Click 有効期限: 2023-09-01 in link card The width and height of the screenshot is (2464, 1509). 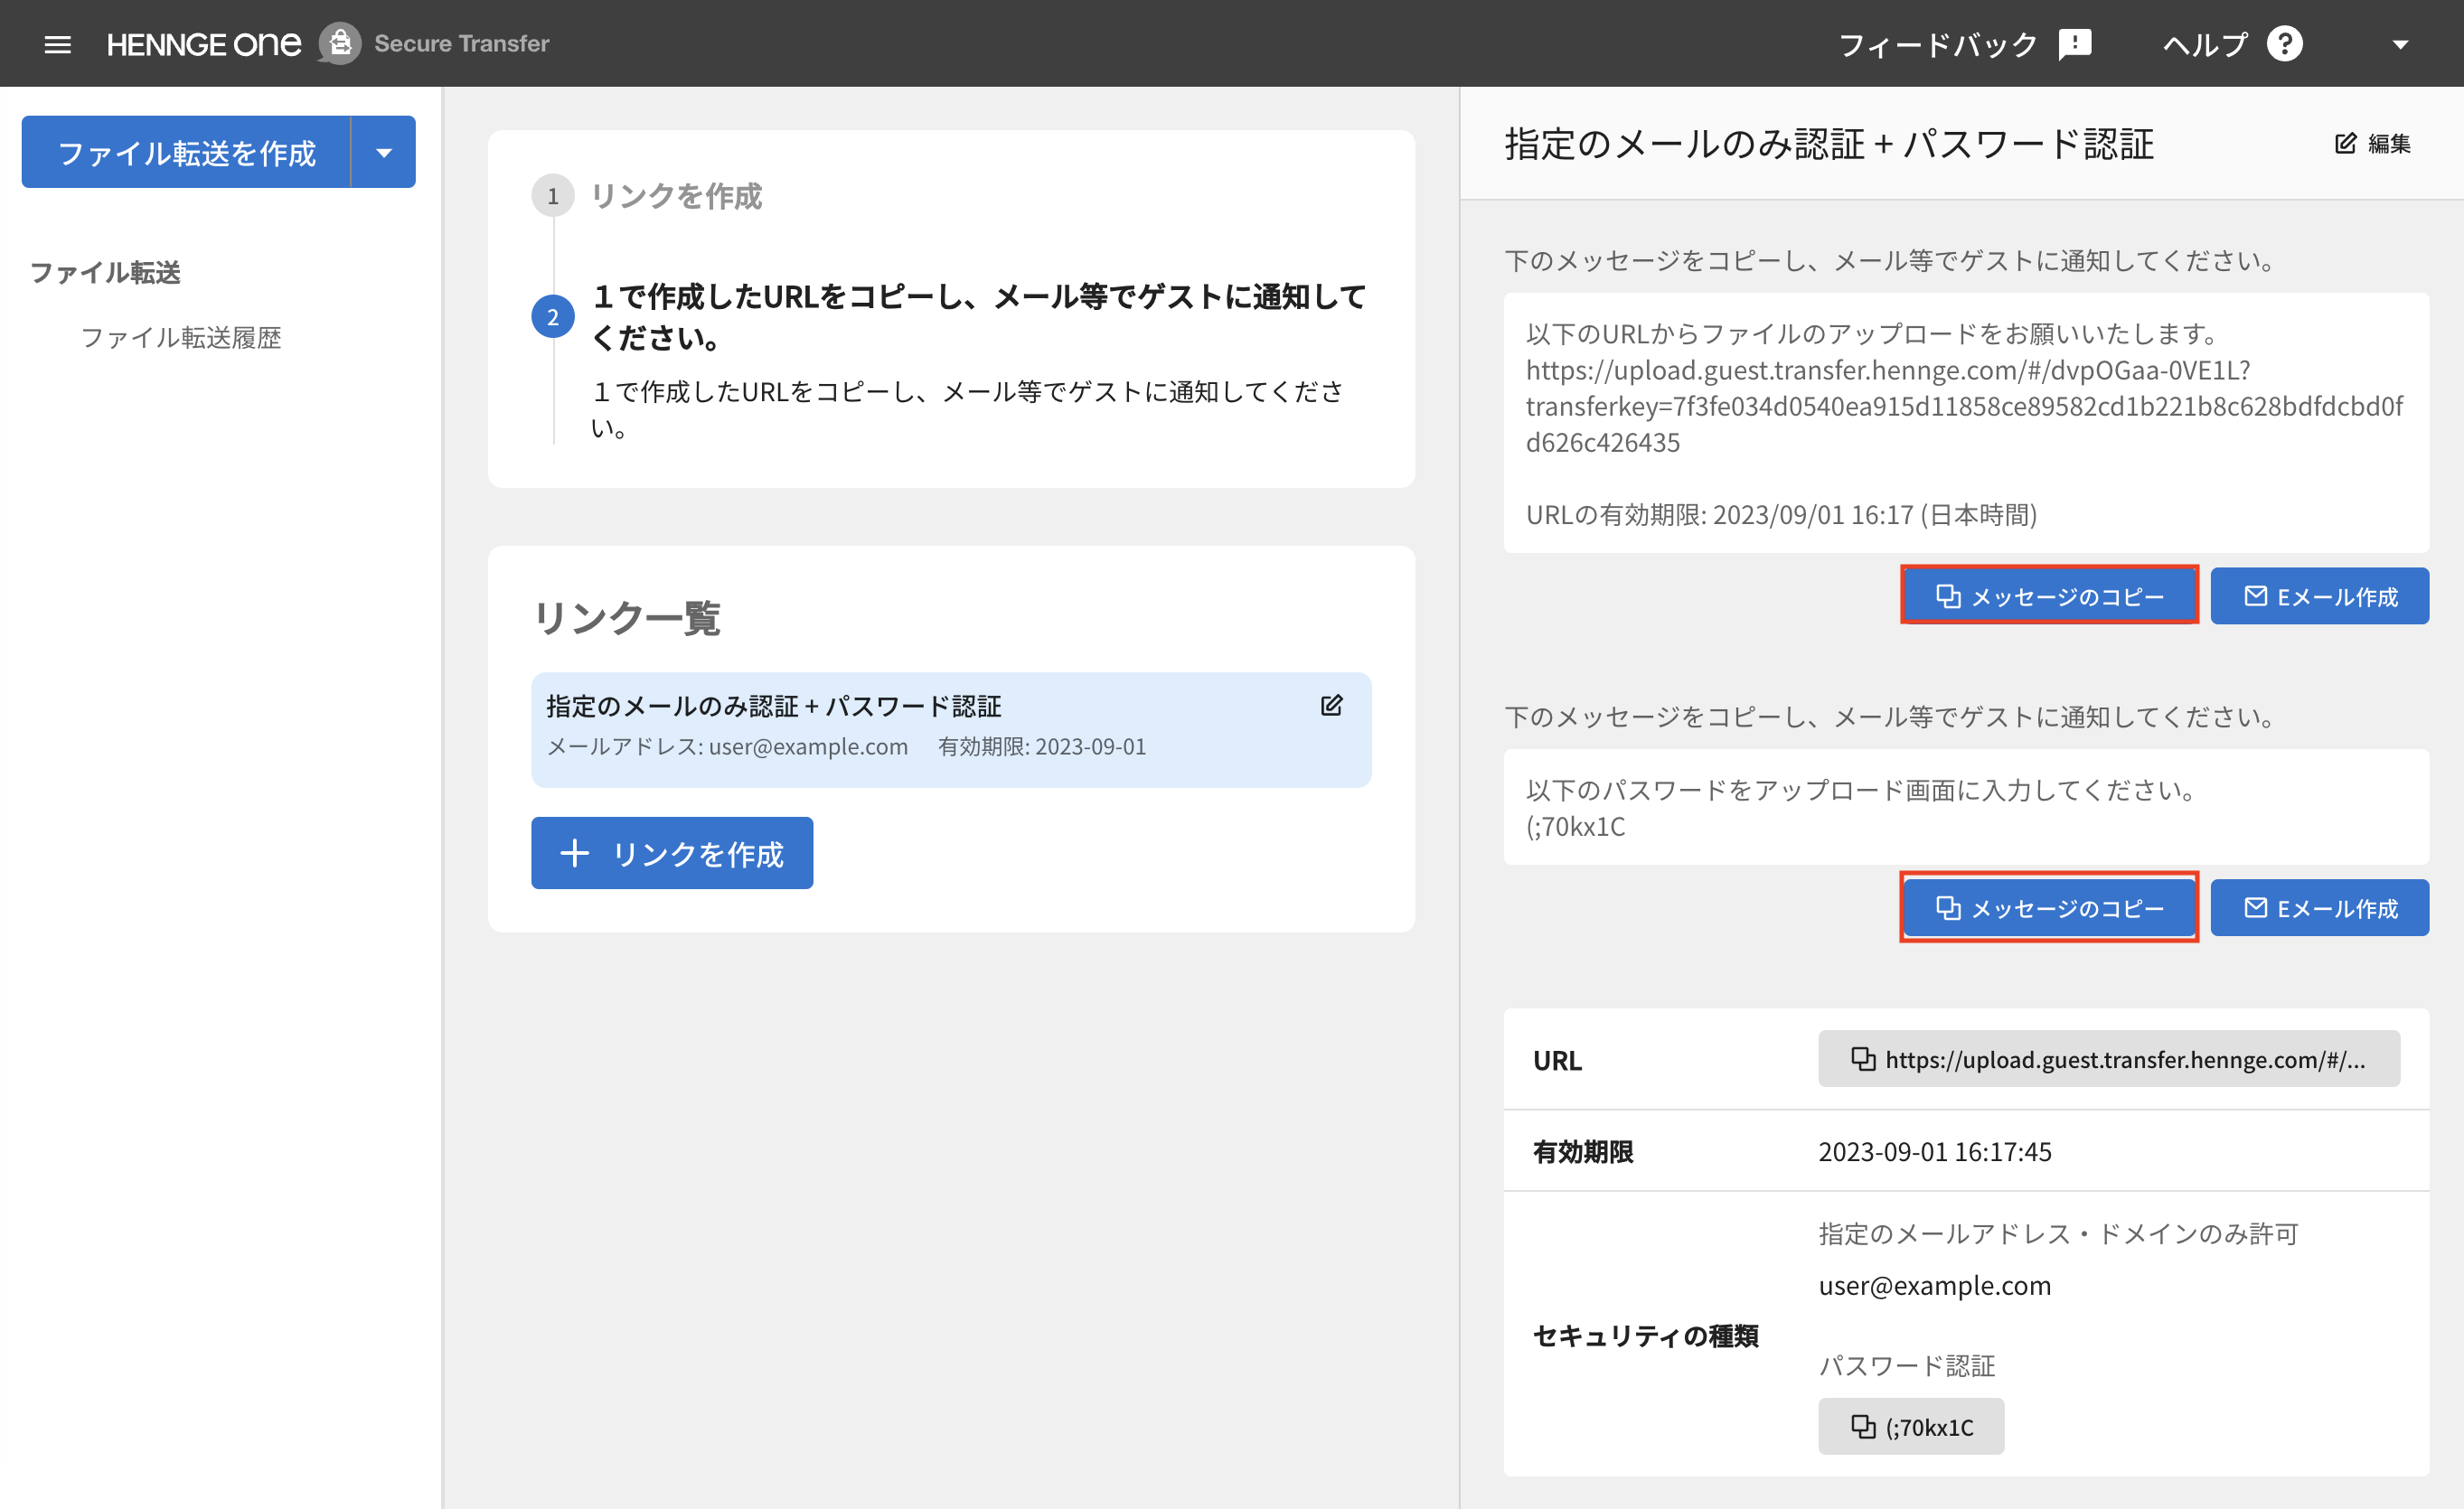(x=1042, y=746)
